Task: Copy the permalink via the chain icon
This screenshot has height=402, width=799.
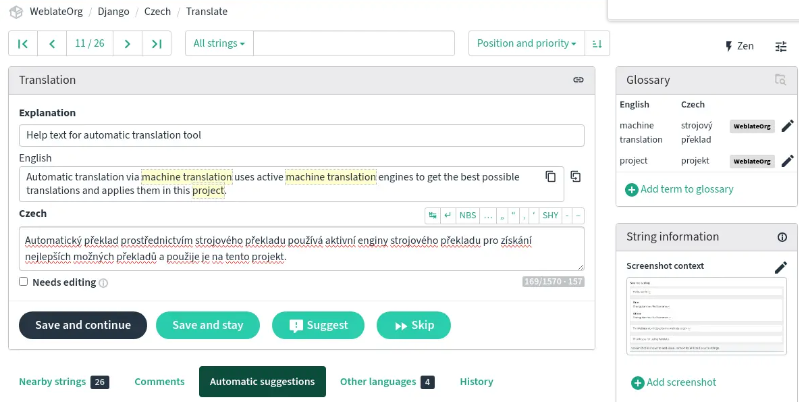Action: tap(578, 80)
